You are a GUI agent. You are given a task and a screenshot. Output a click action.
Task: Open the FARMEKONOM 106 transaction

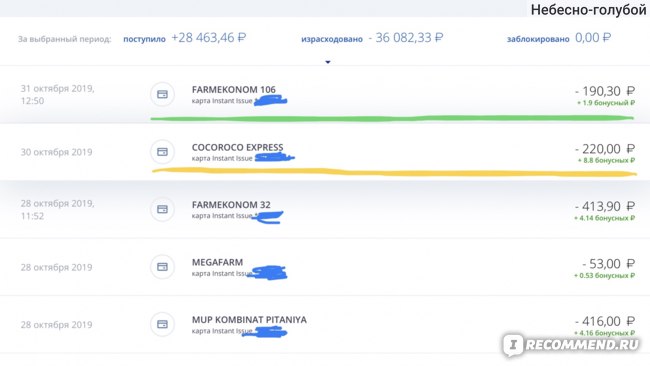click(325, 95)
